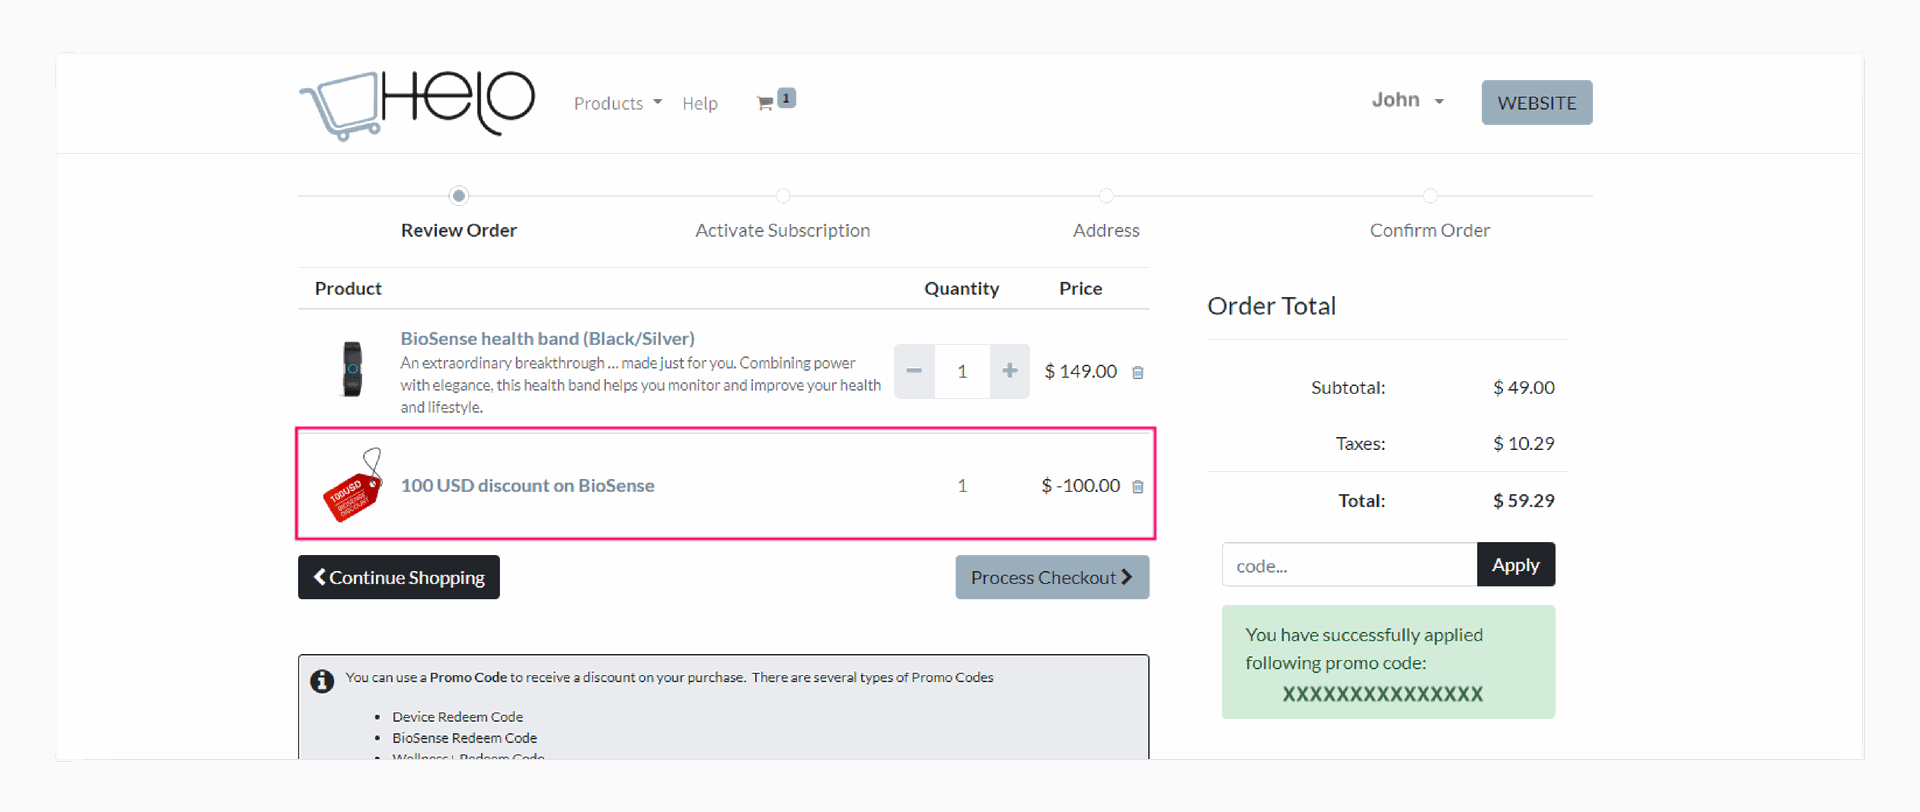Select the Address step indicator
Viewport: 1920px width, 812px height.
pos(1106,196)
